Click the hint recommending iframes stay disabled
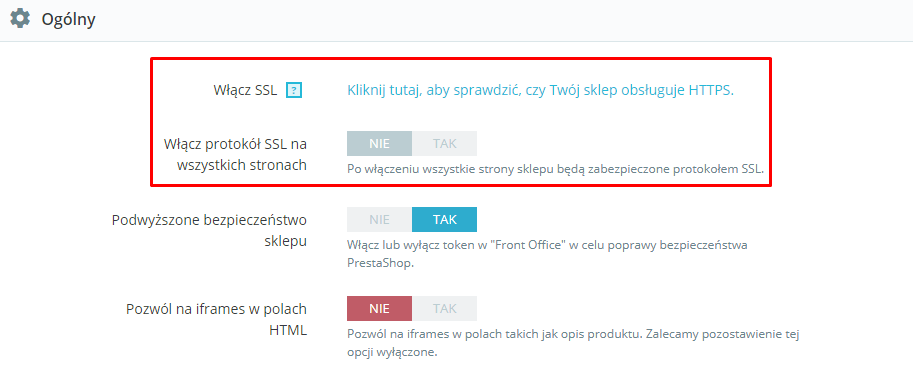The image size is (913, 374). tap(573, 343)
